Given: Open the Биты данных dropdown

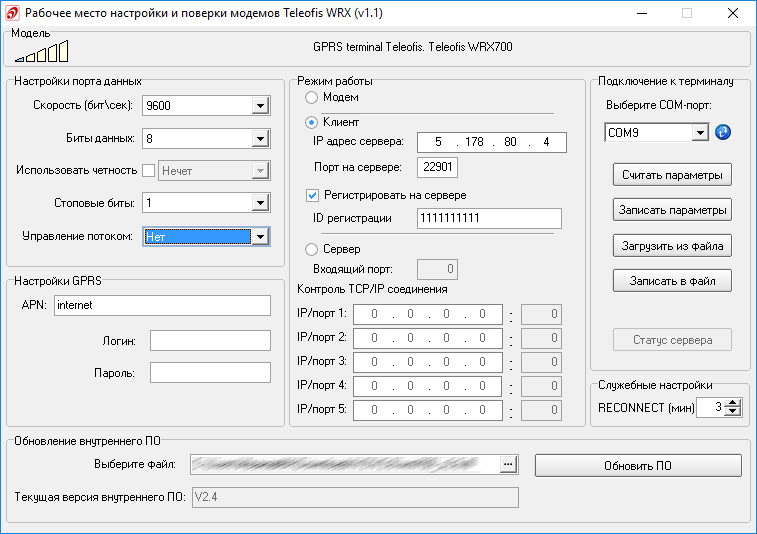Looking at the screenshot, I should (260, 139).
